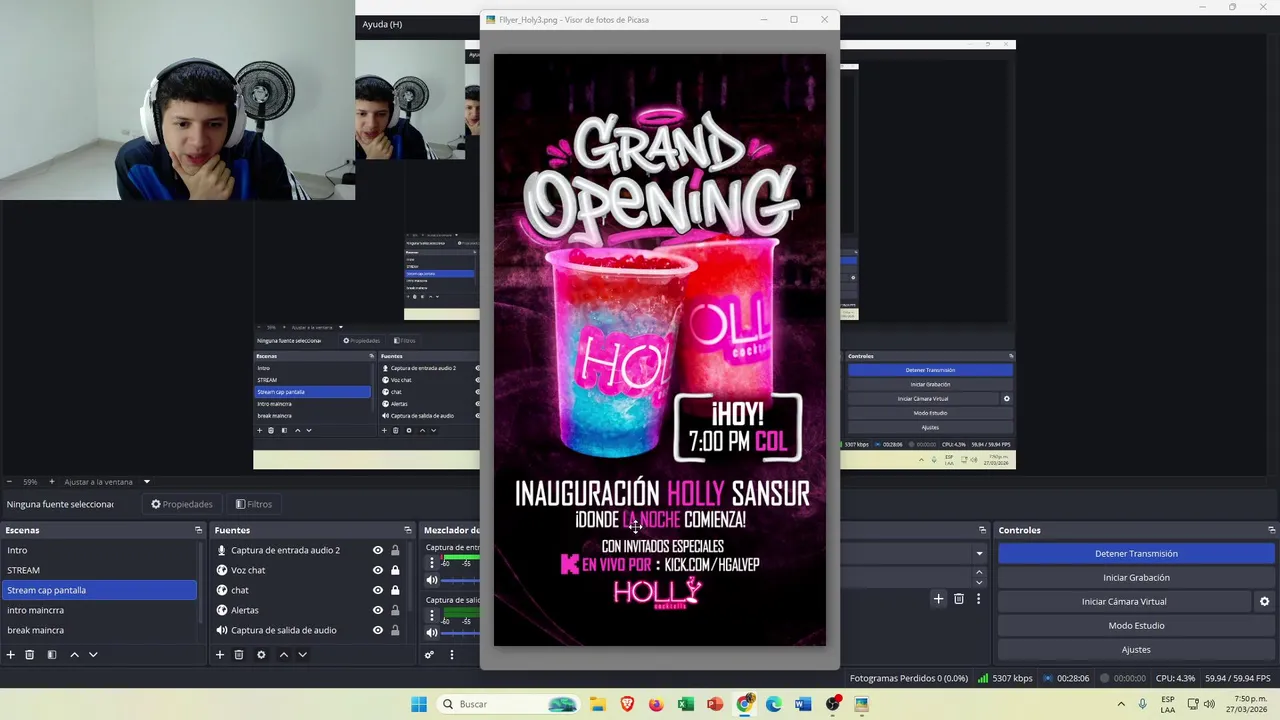Remove the transition with trash icon

[x=959, y=599]
